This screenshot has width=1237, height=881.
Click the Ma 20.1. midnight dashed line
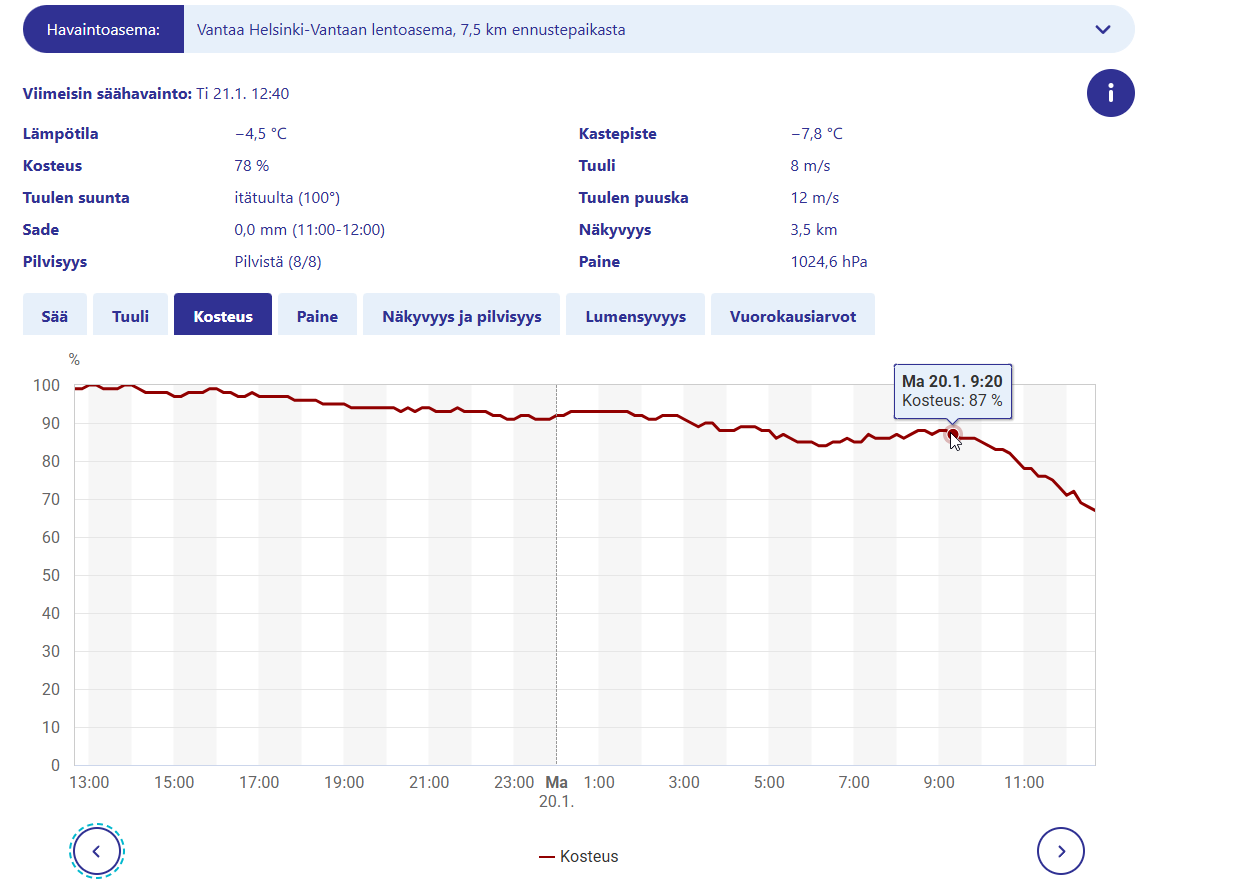(556, 600)
